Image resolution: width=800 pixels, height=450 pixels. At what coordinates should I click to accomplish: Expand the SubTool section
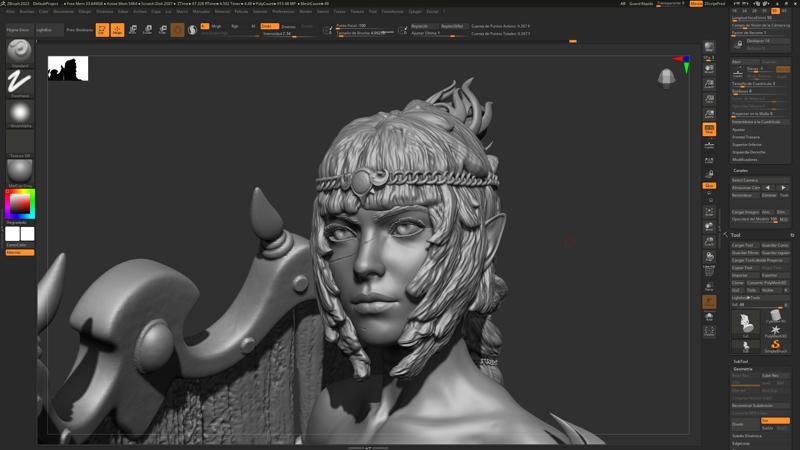741,361
